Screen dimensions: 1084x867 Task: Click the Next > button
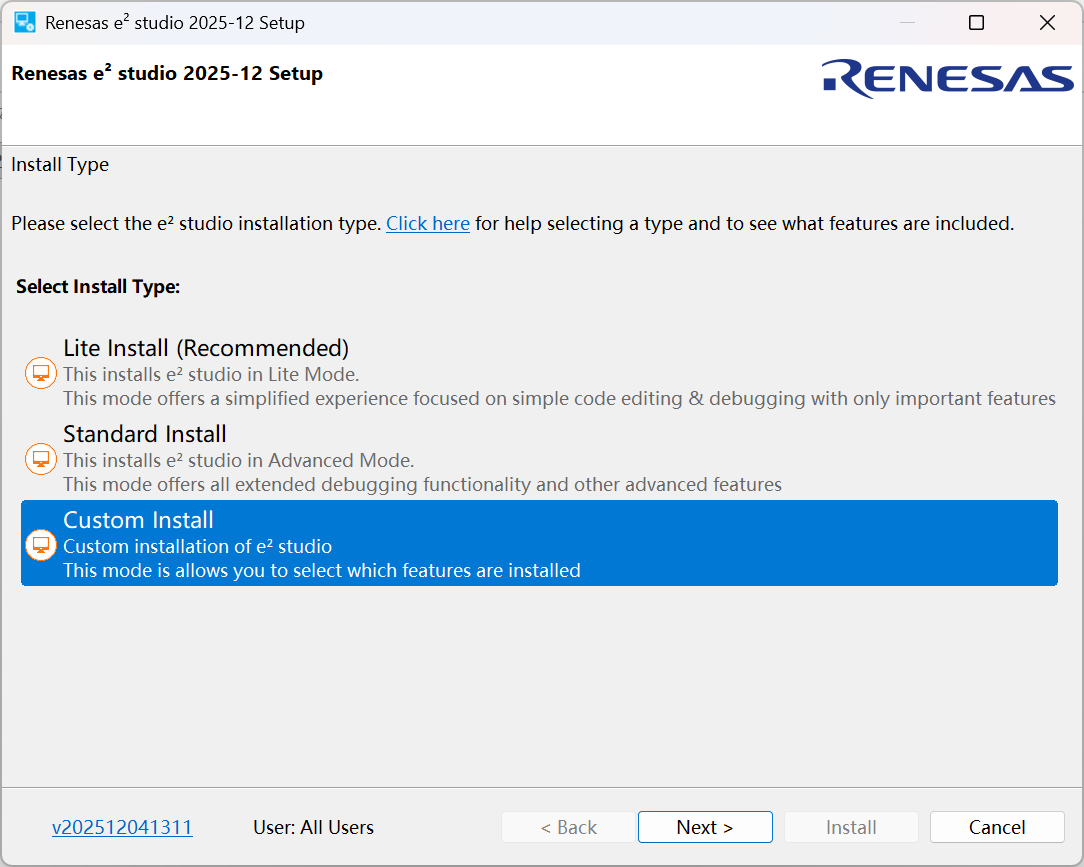(x=705, y=827)
